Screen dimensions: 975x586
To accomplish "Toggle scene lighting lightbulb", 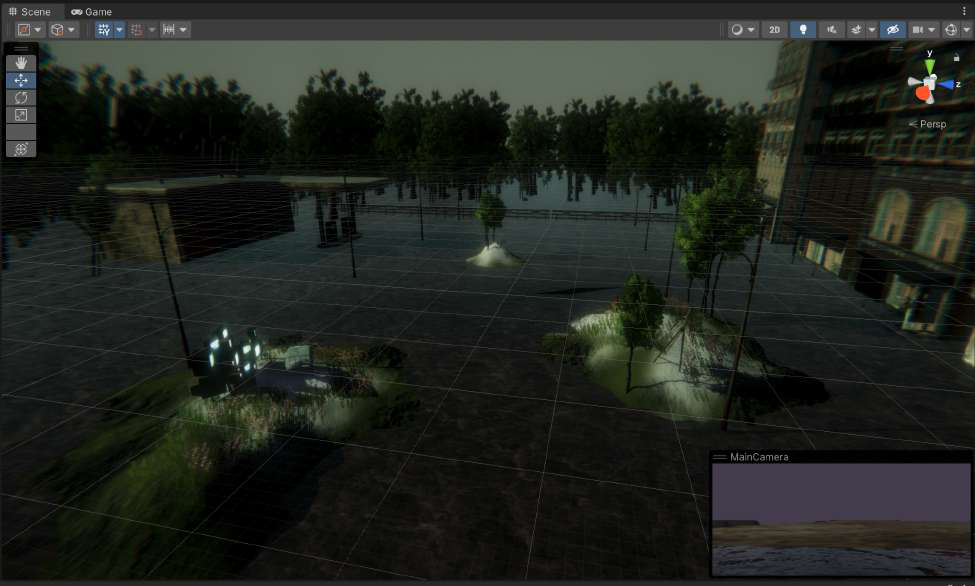I will [x=803, y=30].
